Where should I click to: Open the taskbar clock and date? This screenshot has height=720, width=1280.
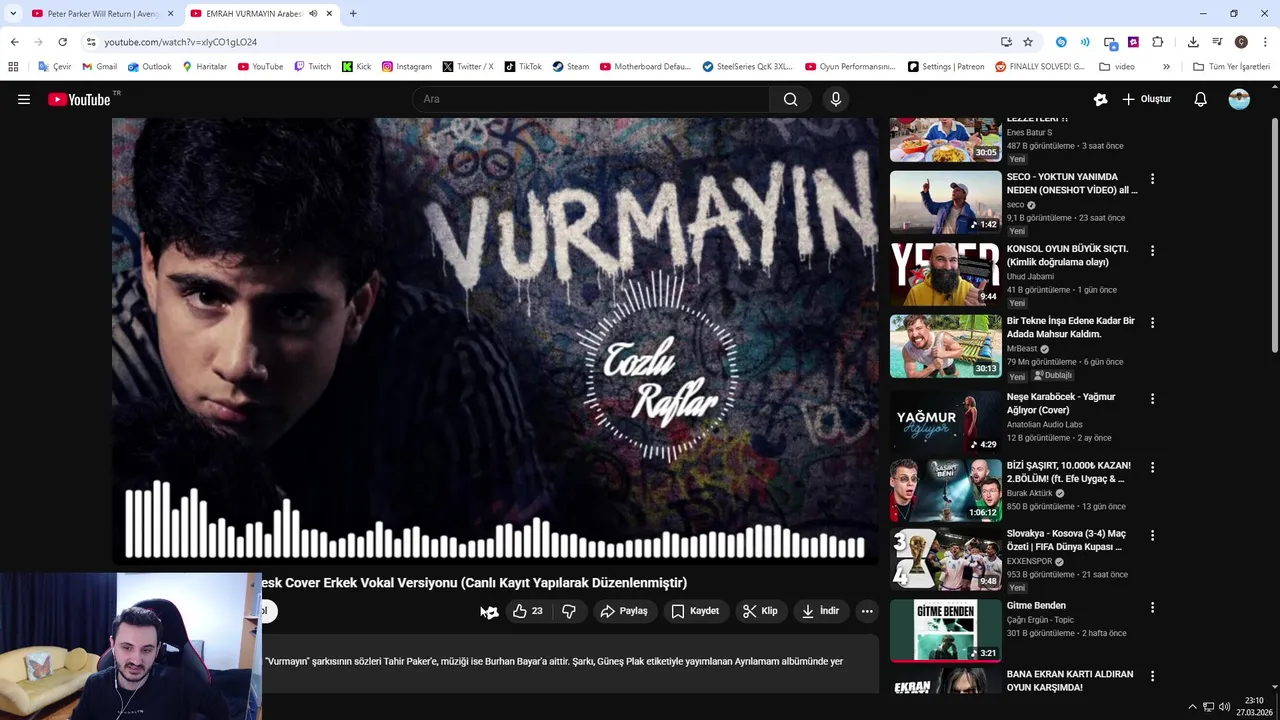coord(1254,707)
